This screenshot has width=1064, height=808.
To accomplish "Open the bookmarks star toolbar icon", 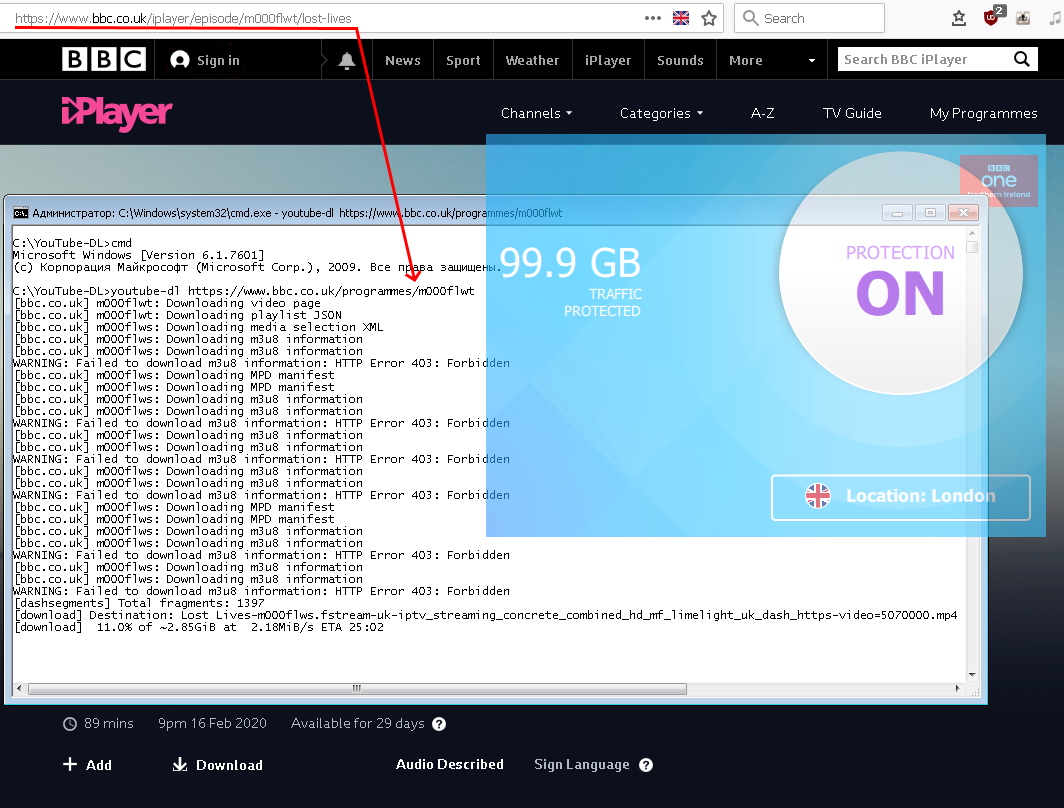I will (959, 18).
